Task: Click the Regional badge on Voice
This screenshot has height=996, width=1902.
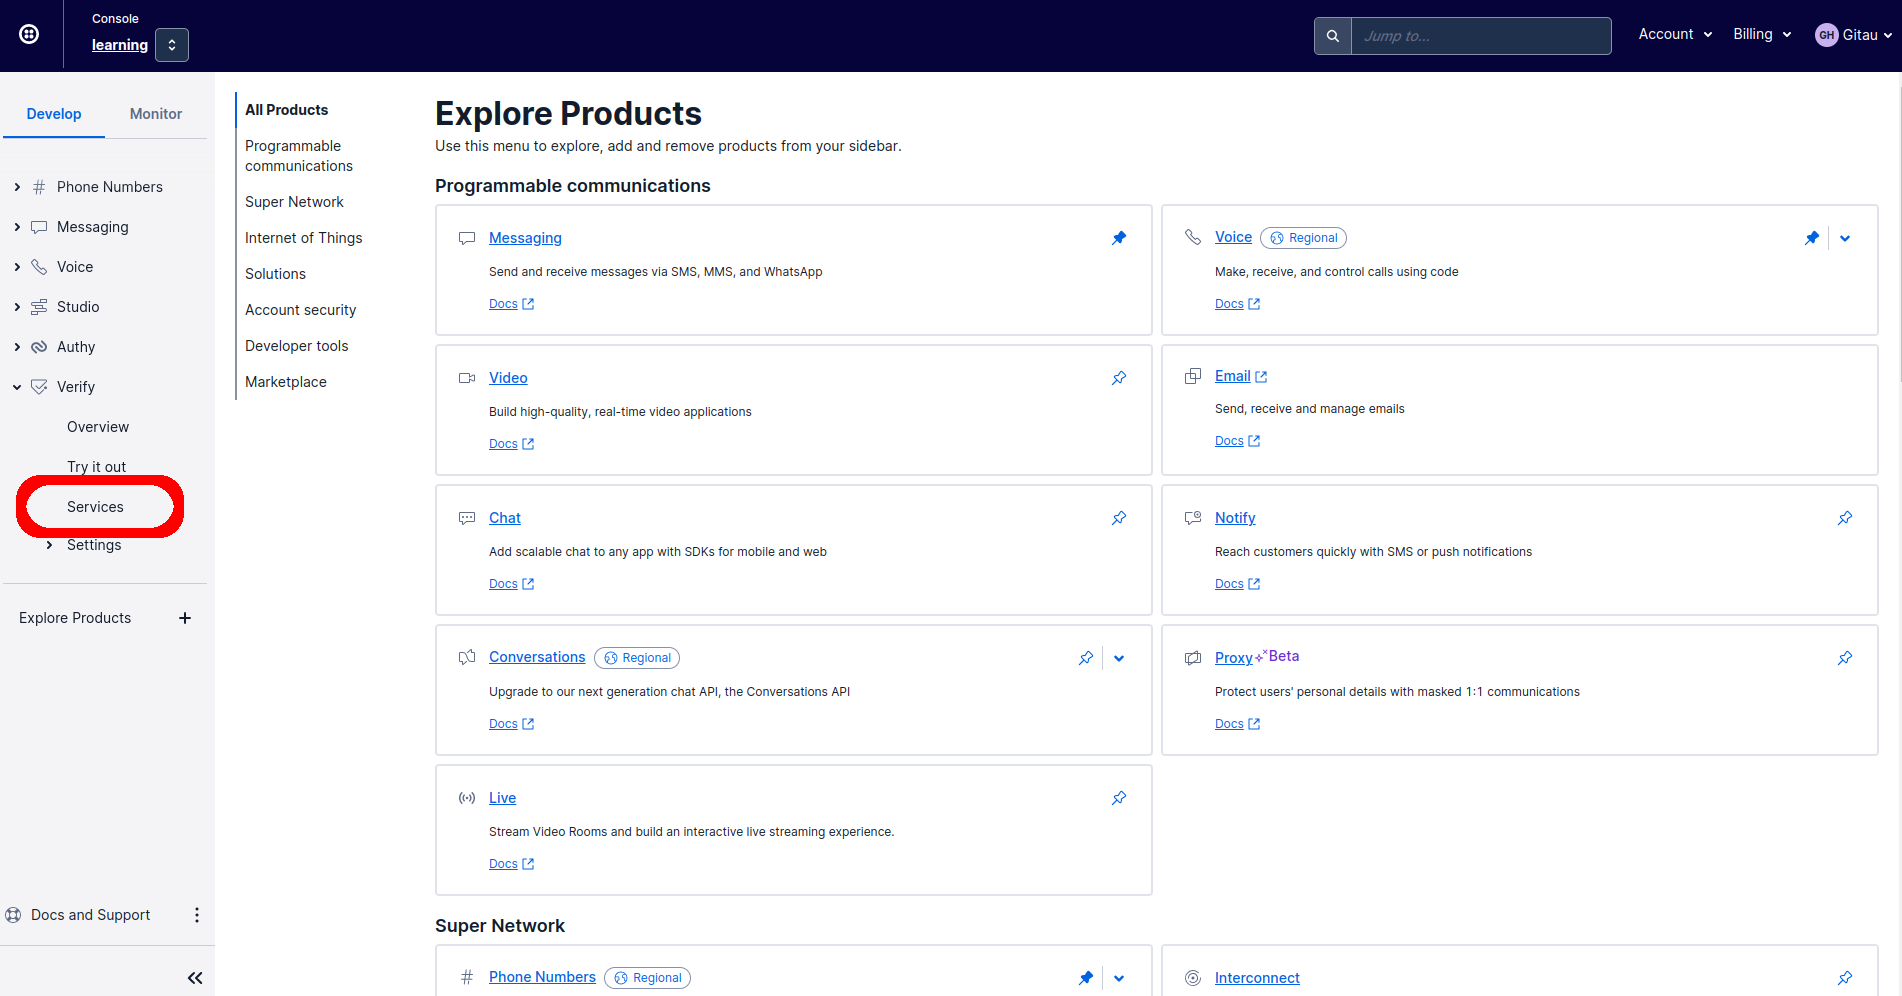Action: [1303, 238]
